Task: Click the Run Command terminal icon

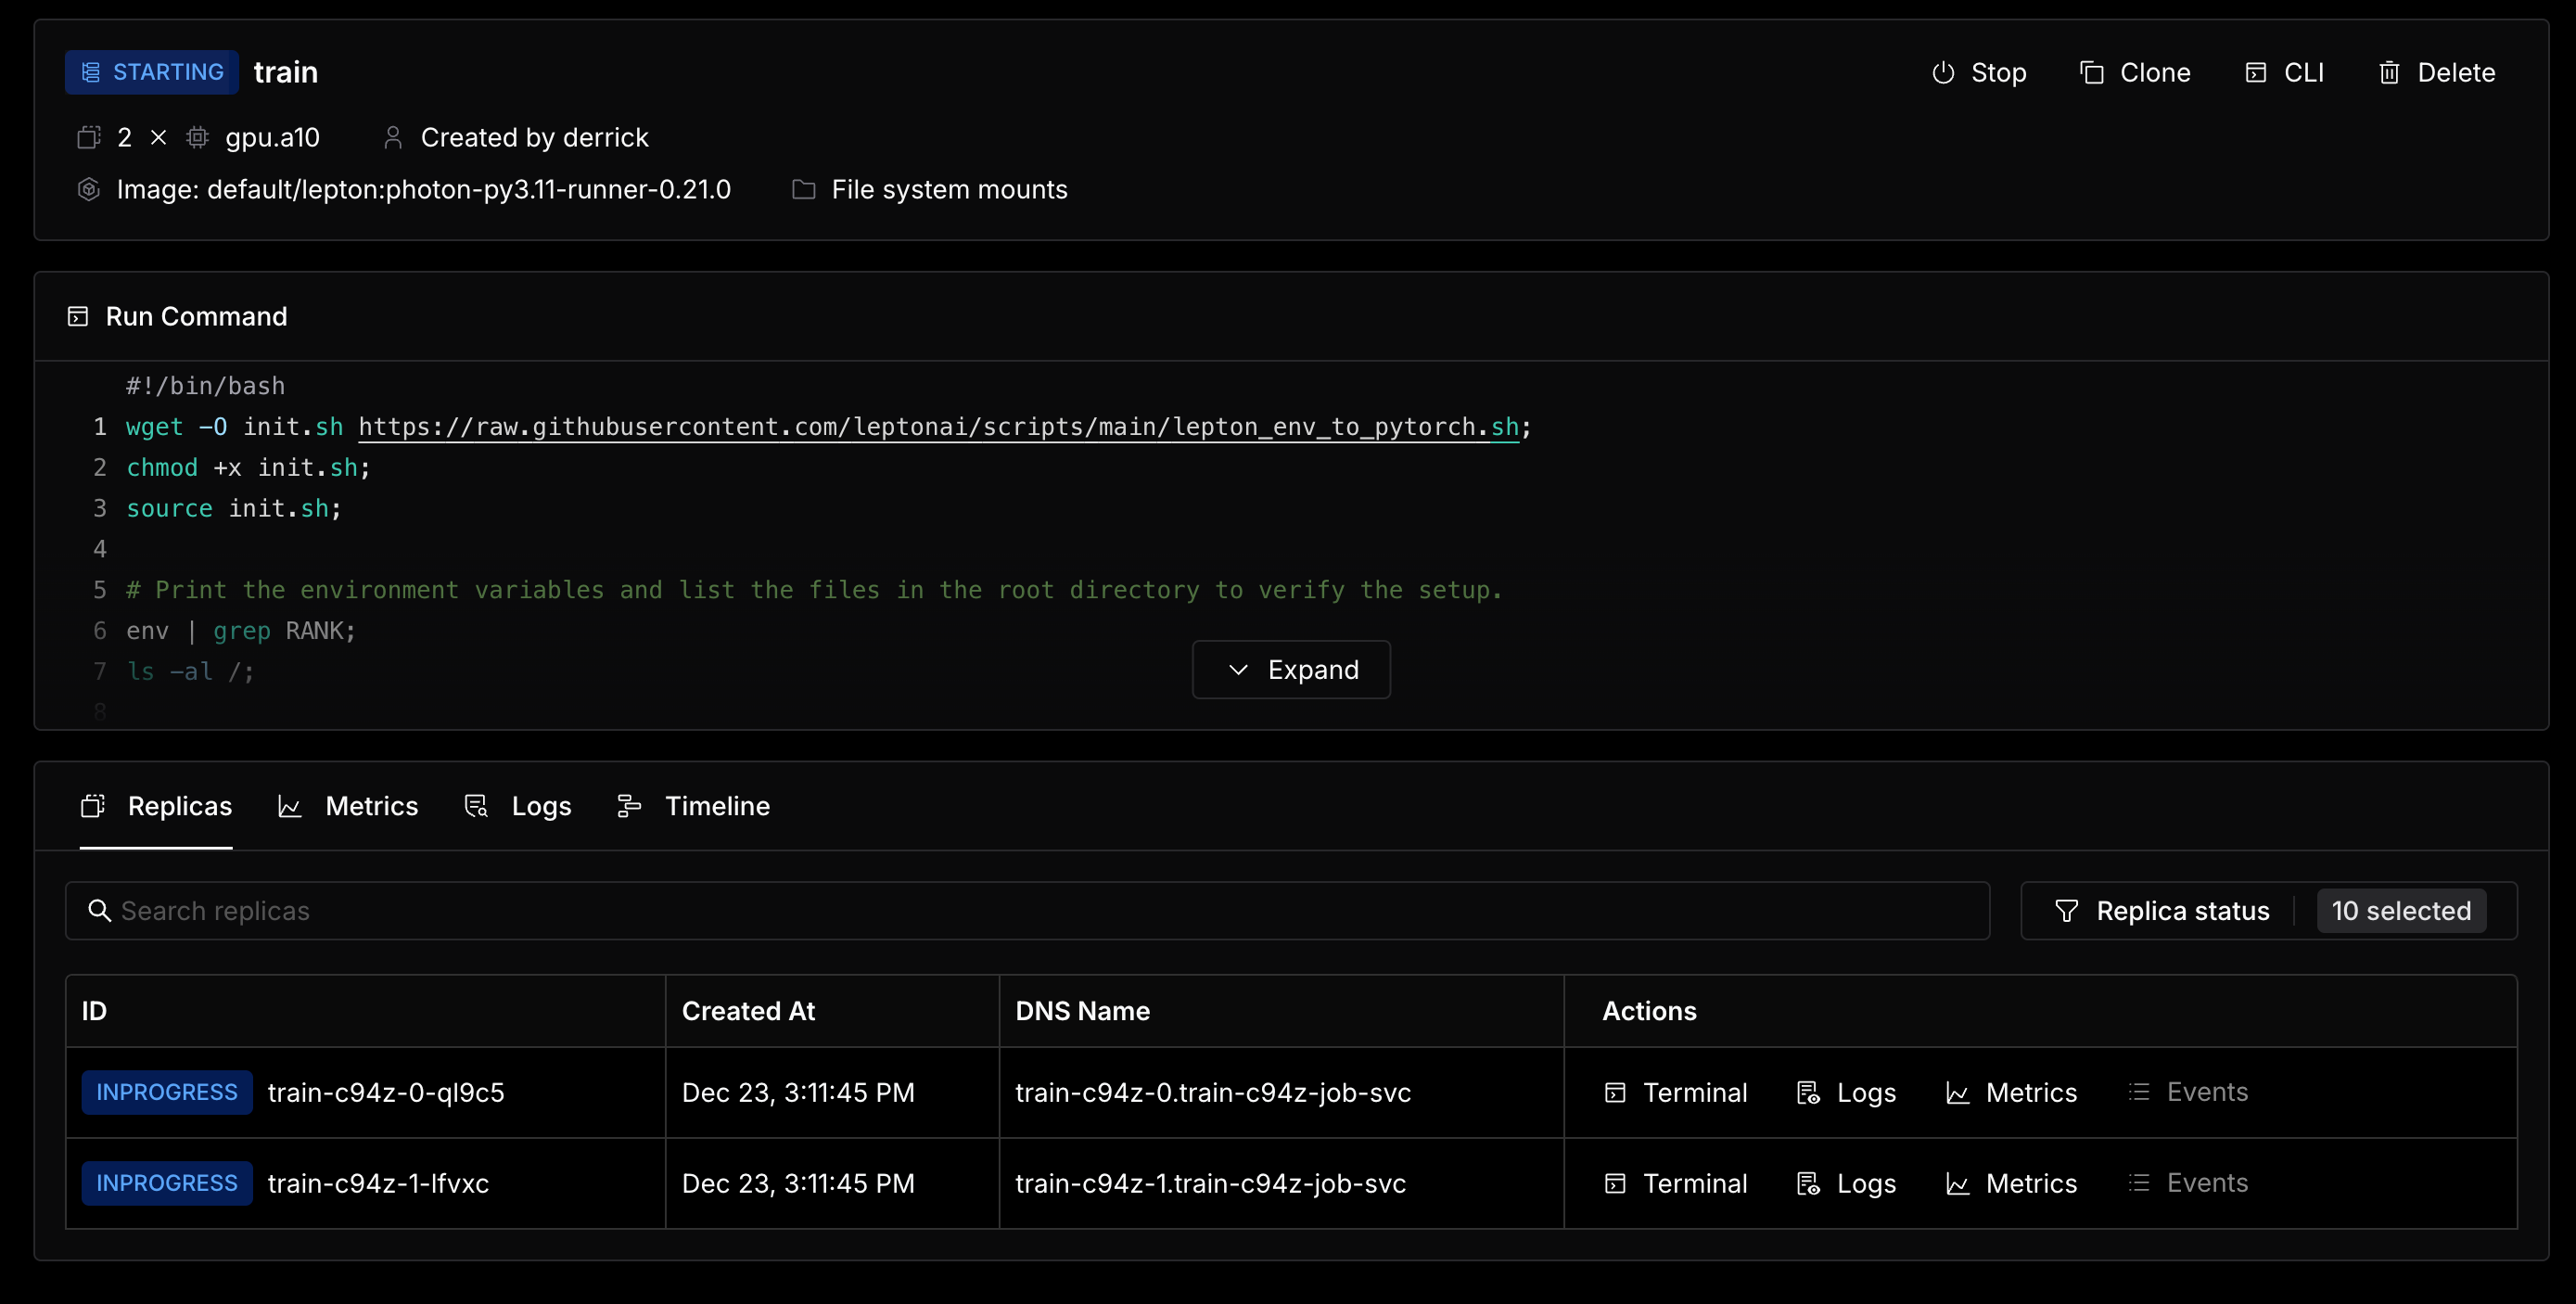Action: point(78,316)
